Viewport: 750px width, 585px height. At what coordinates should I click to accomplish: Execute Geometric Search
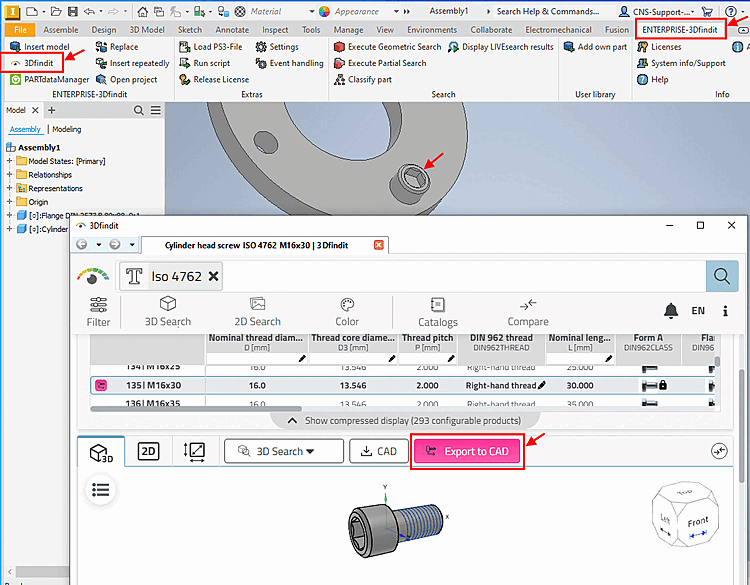click(387, 47)
